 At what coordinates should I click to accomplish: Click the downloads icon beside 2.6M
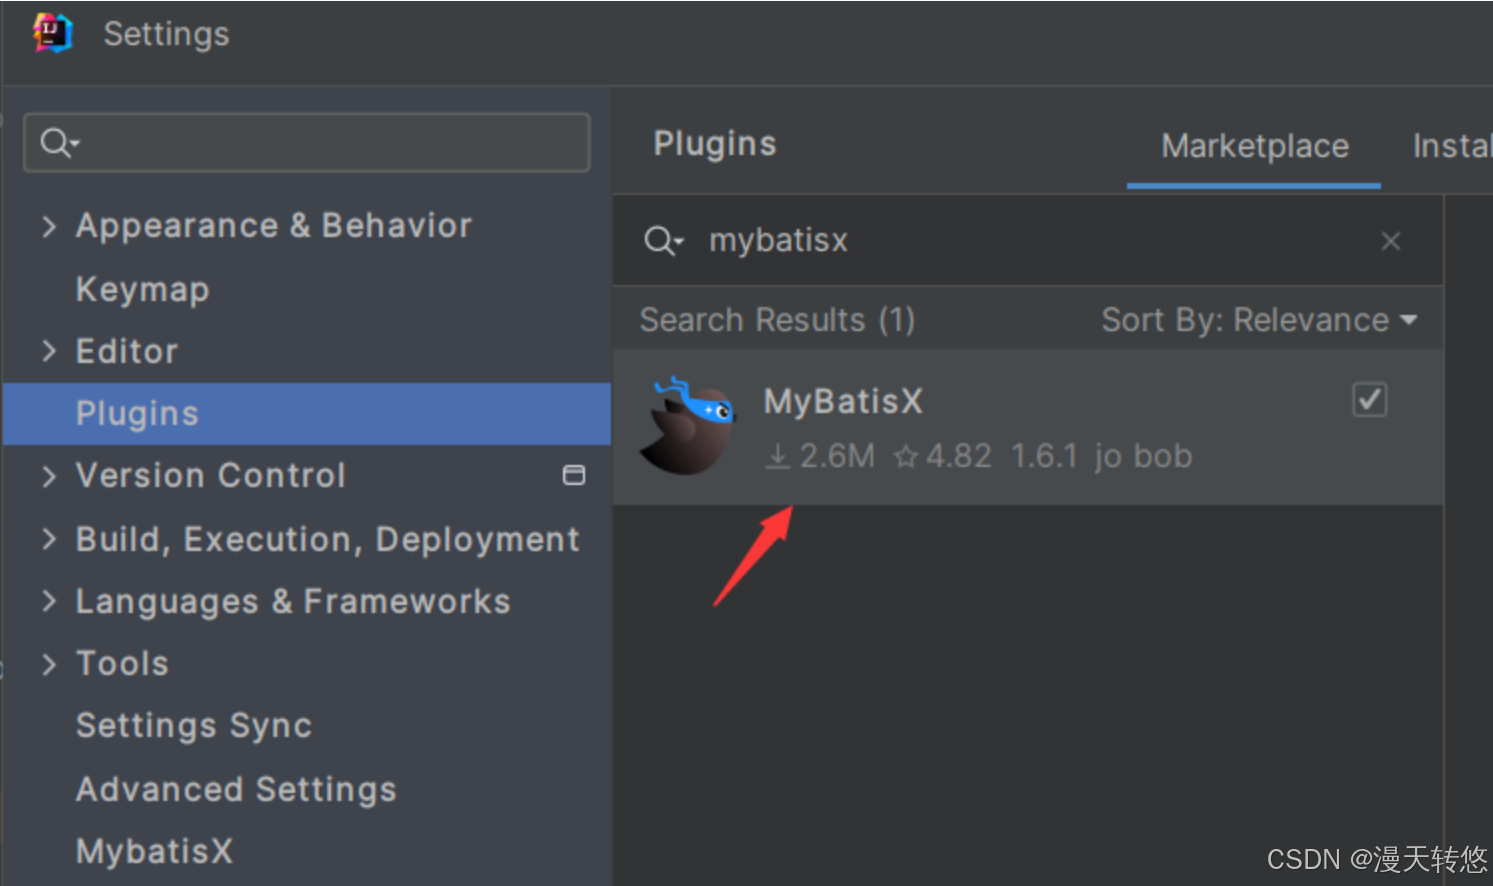(x=777, y=457)
